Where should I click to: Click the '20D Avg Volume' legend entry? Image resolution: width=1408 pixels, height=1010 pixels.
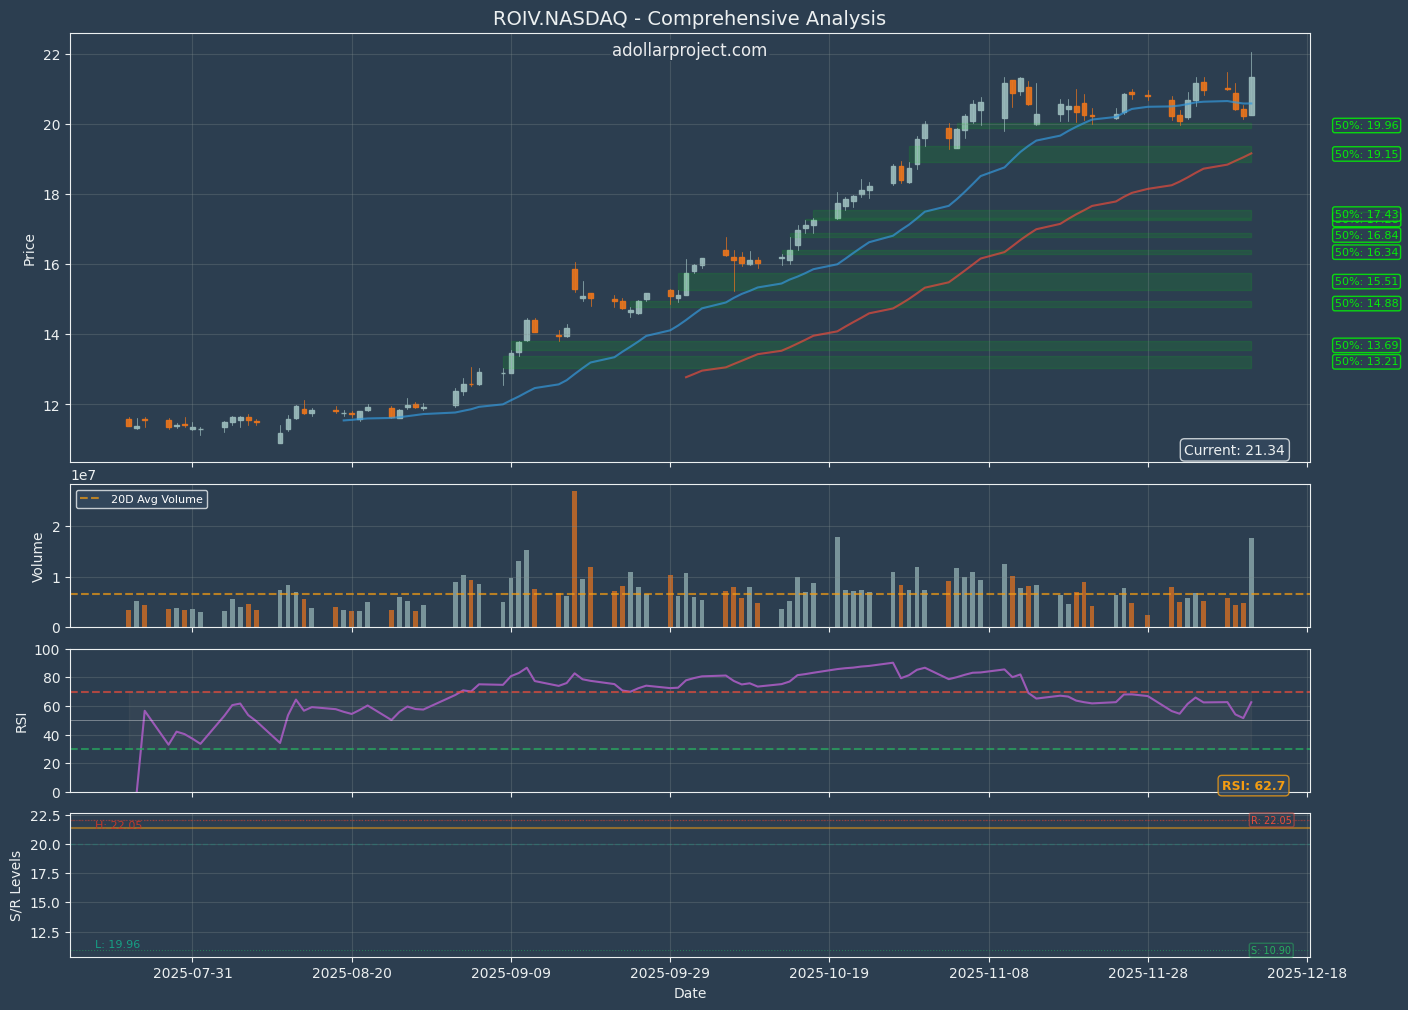coord(142,499)
